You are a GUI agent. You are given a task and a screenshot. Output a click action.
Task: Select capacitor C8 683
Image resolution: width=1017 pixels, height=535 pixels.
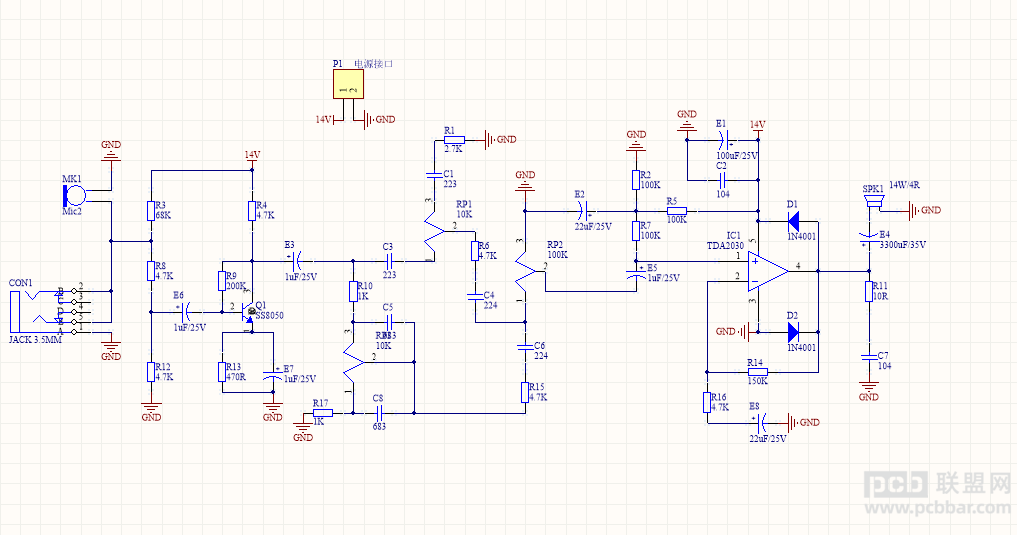[379, 412]
